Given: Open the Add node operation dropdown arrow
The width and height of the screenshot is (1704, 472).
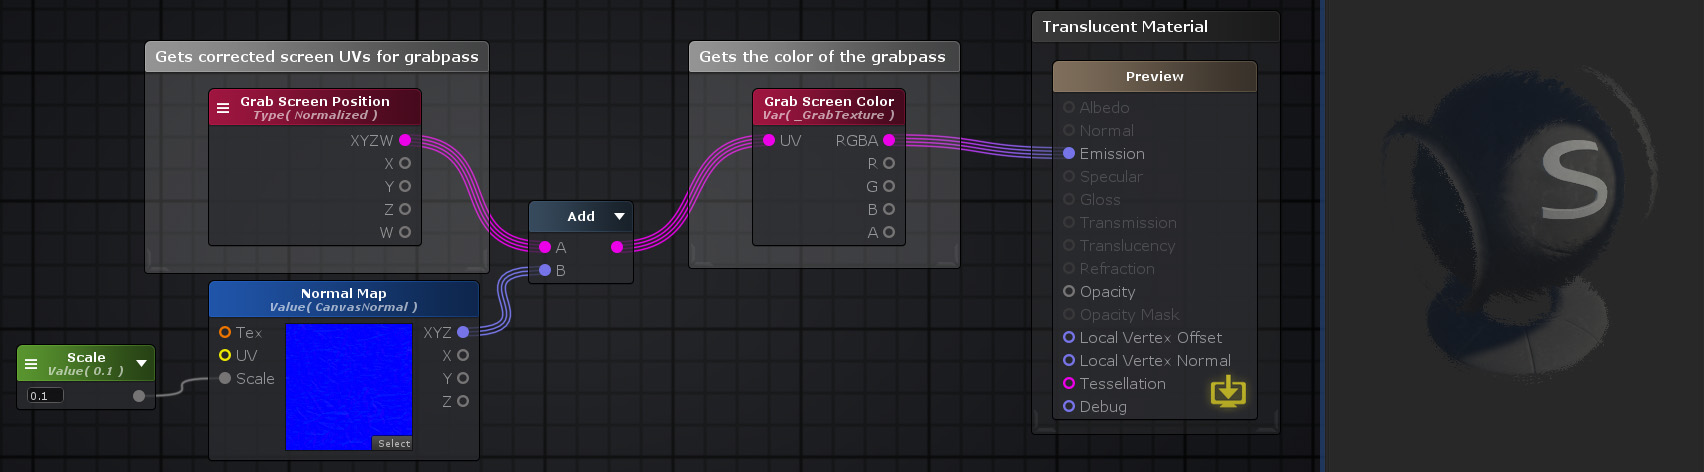Looking at the screenshot, I should click(619, 216).
